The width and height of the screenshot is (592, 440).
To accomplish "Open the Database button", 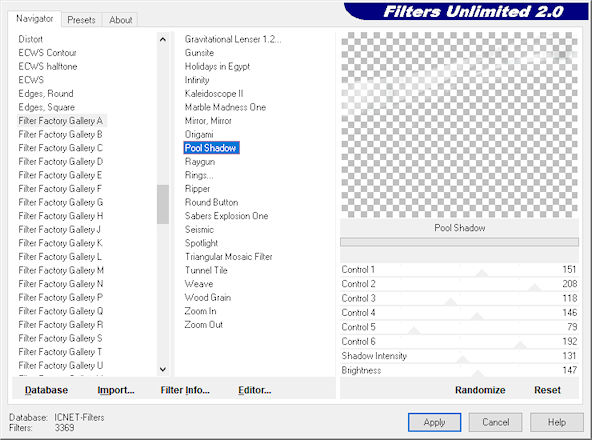I will pos(46,390).
